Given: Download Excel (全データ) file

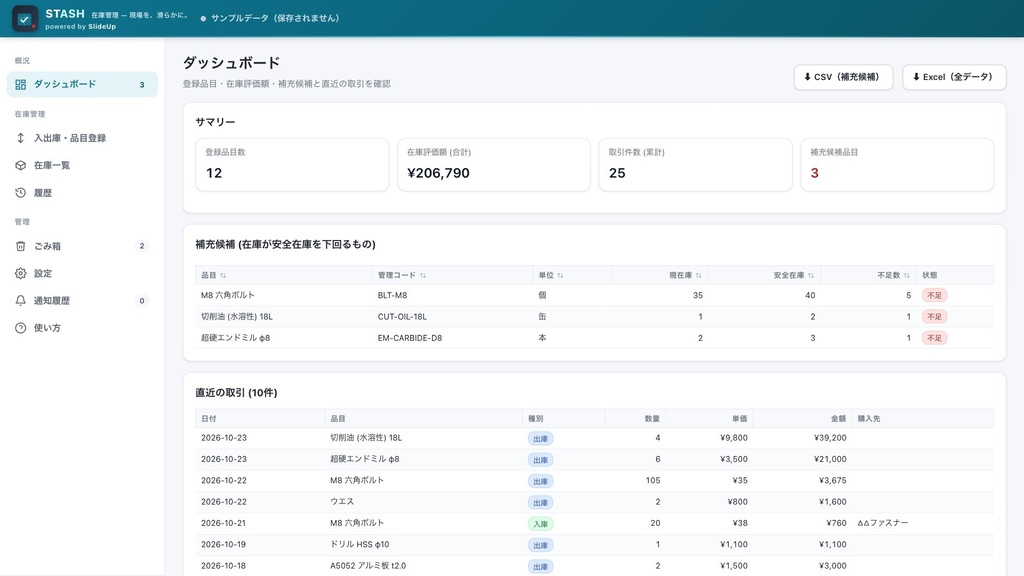Looking at the screenshot, I should point(954,77).
